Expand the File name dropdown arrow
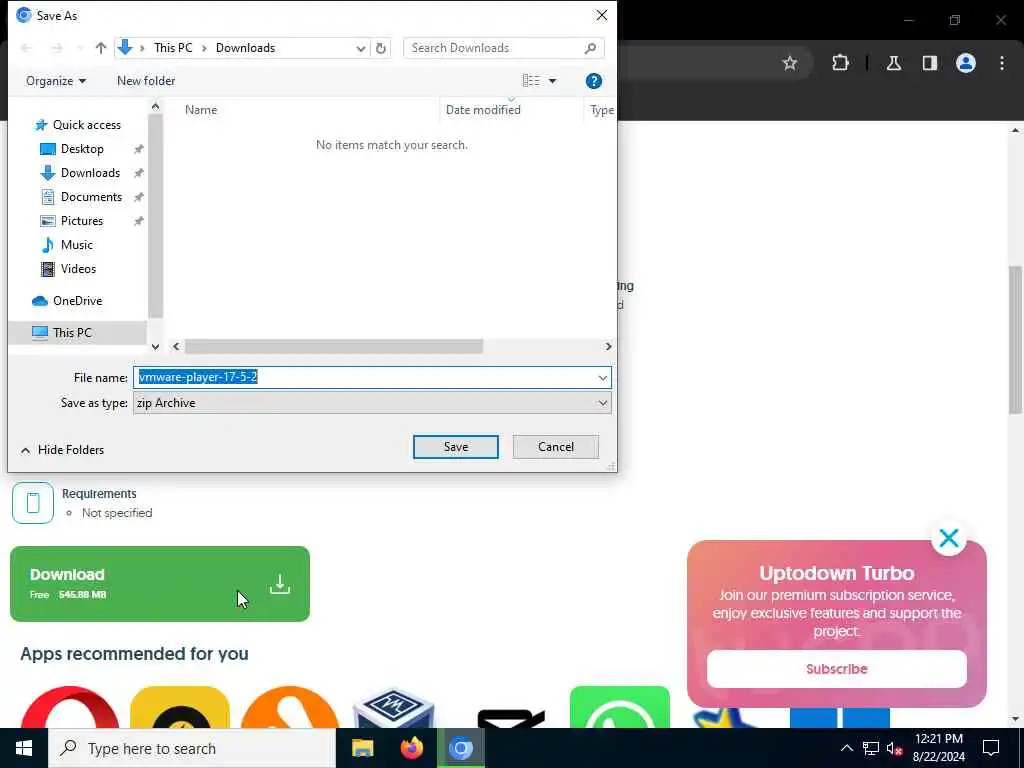Viewport: 1024px width, 768px height. 602,377
